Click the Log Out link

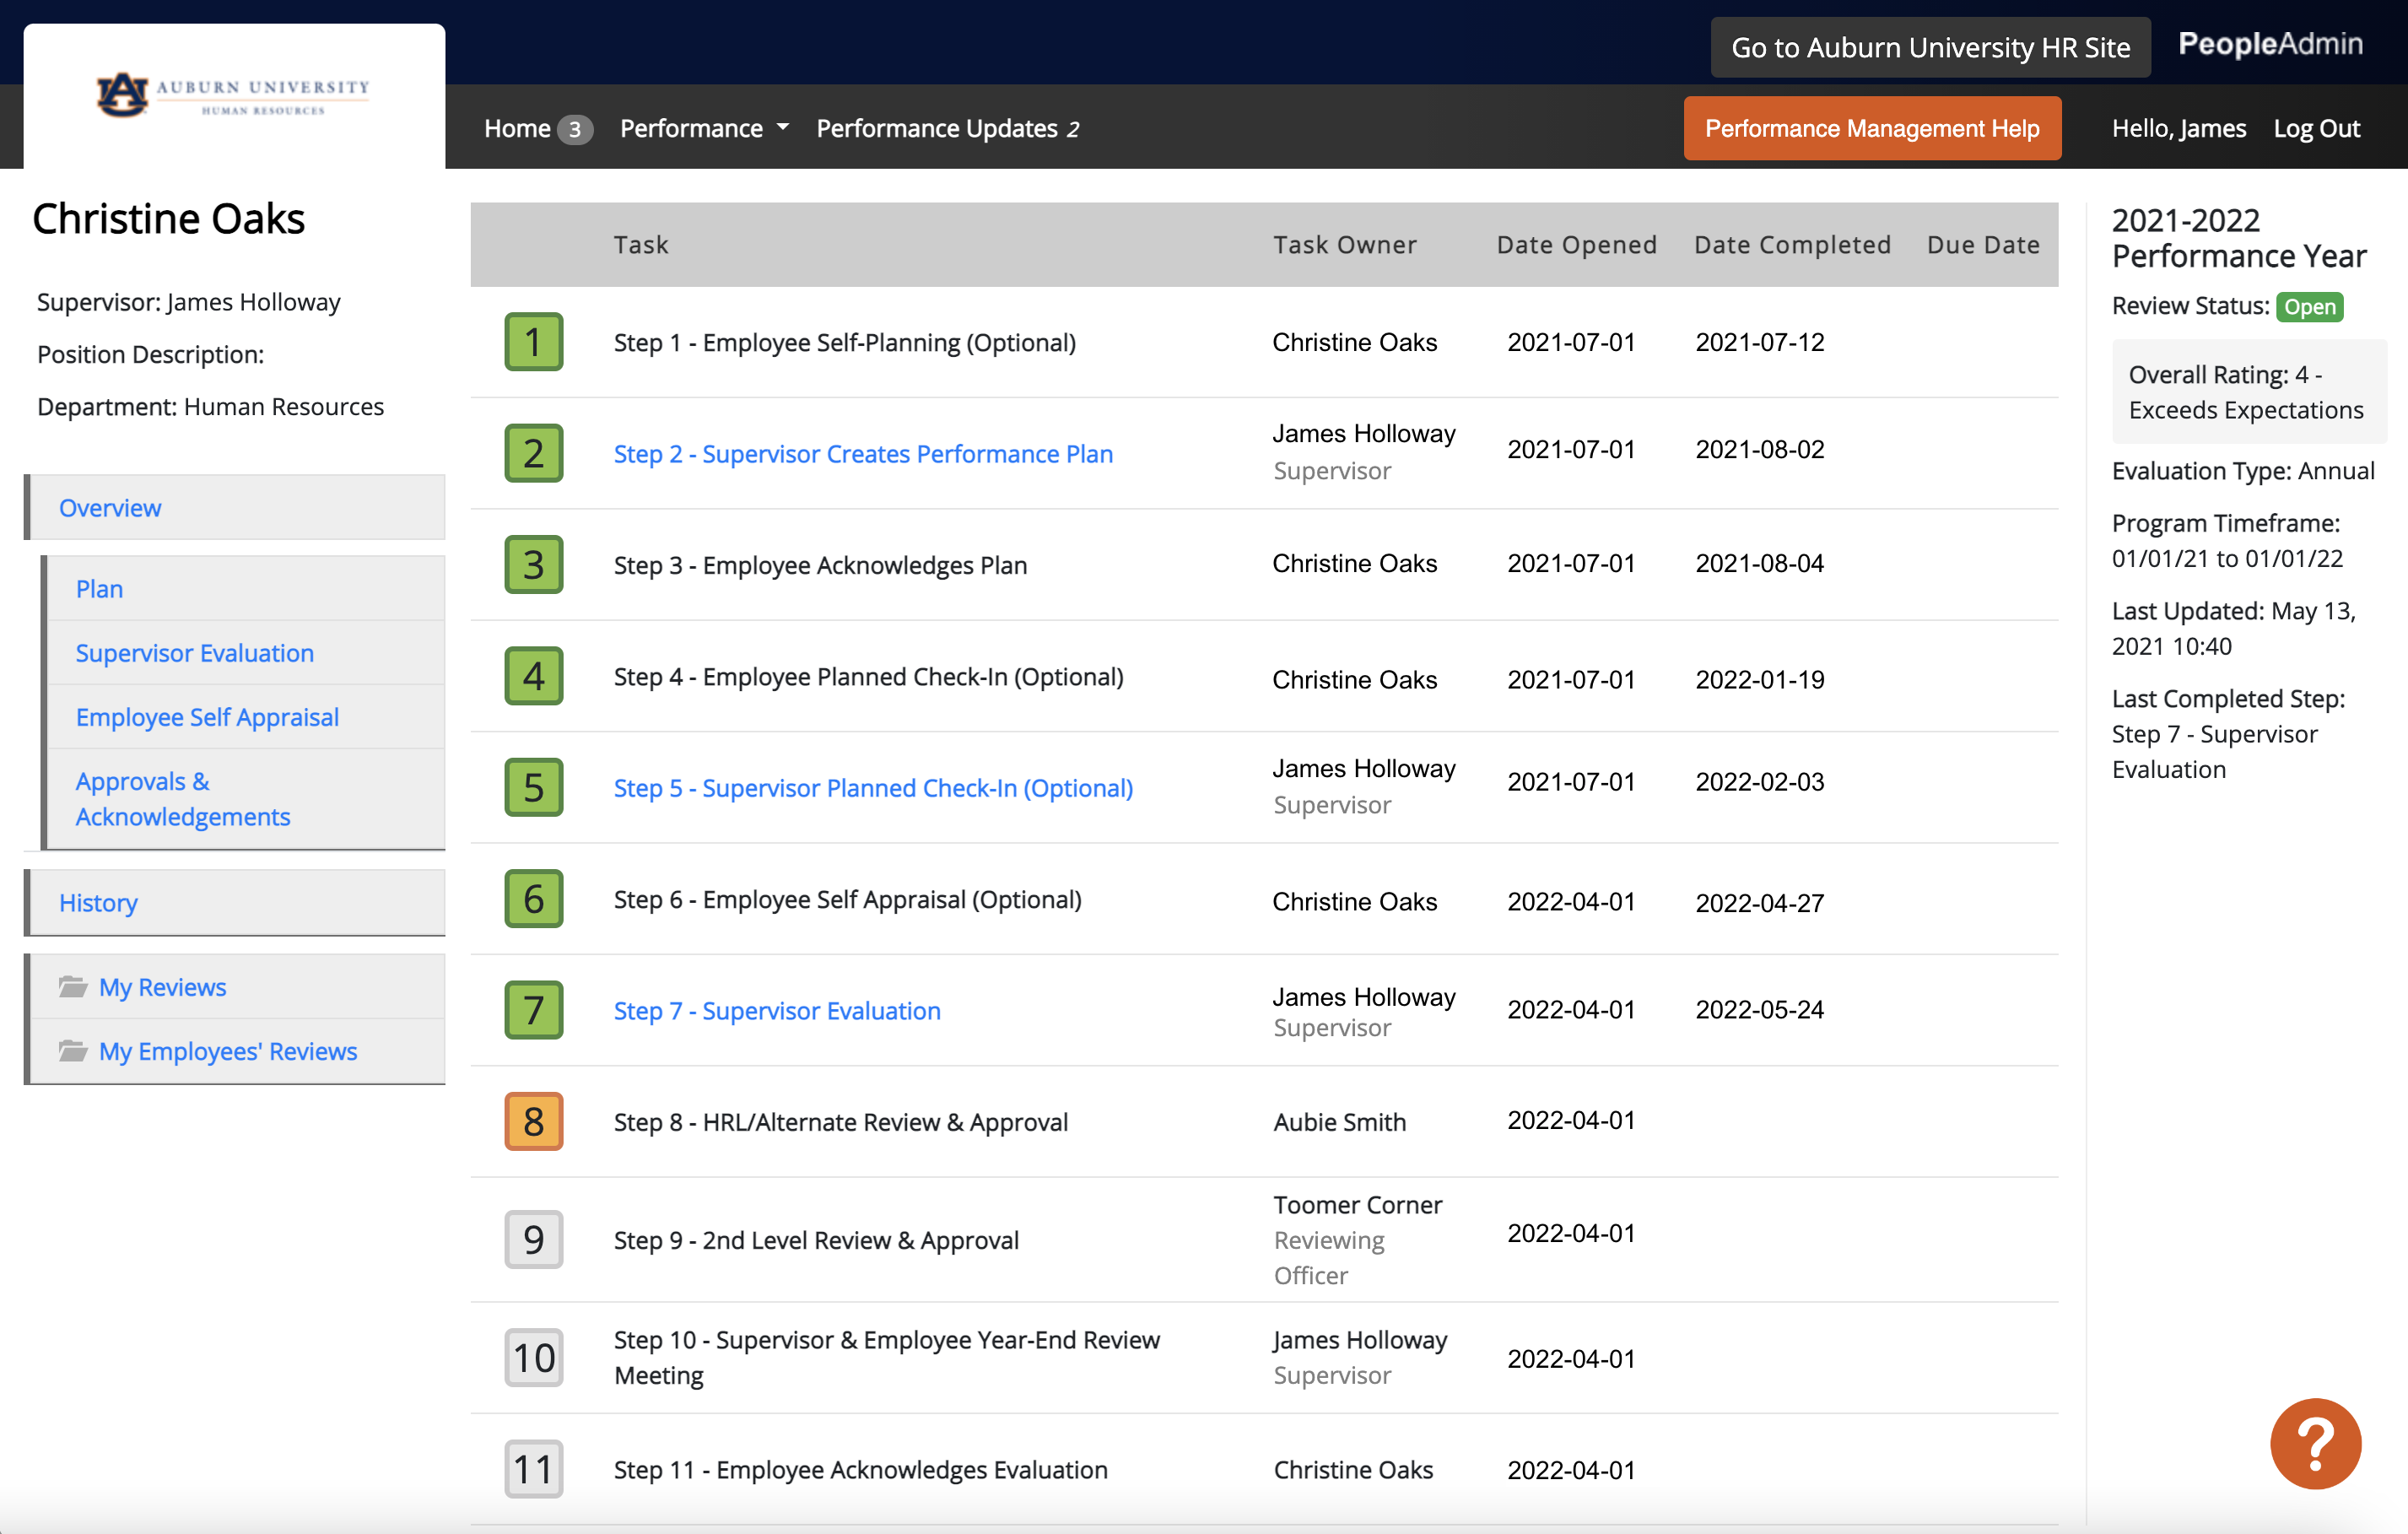coord(2316,128)
